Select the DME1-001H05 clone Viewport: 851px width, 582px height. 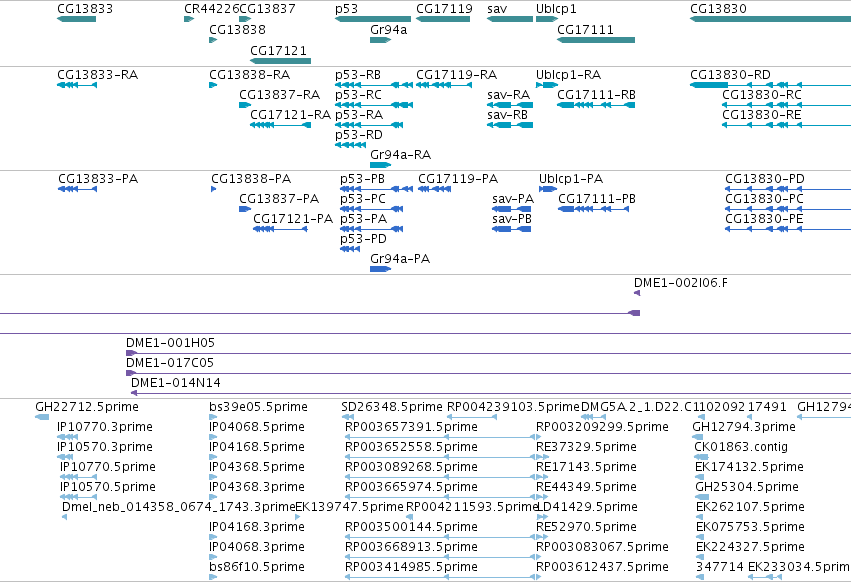[x=488, y=353]
